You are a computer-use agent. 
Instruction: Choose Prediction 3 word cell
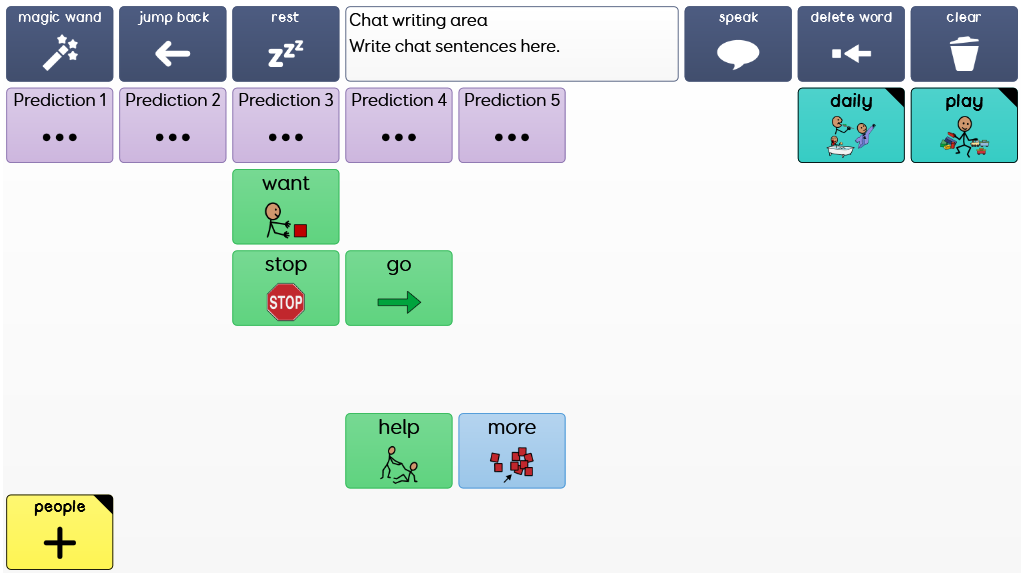285,125
